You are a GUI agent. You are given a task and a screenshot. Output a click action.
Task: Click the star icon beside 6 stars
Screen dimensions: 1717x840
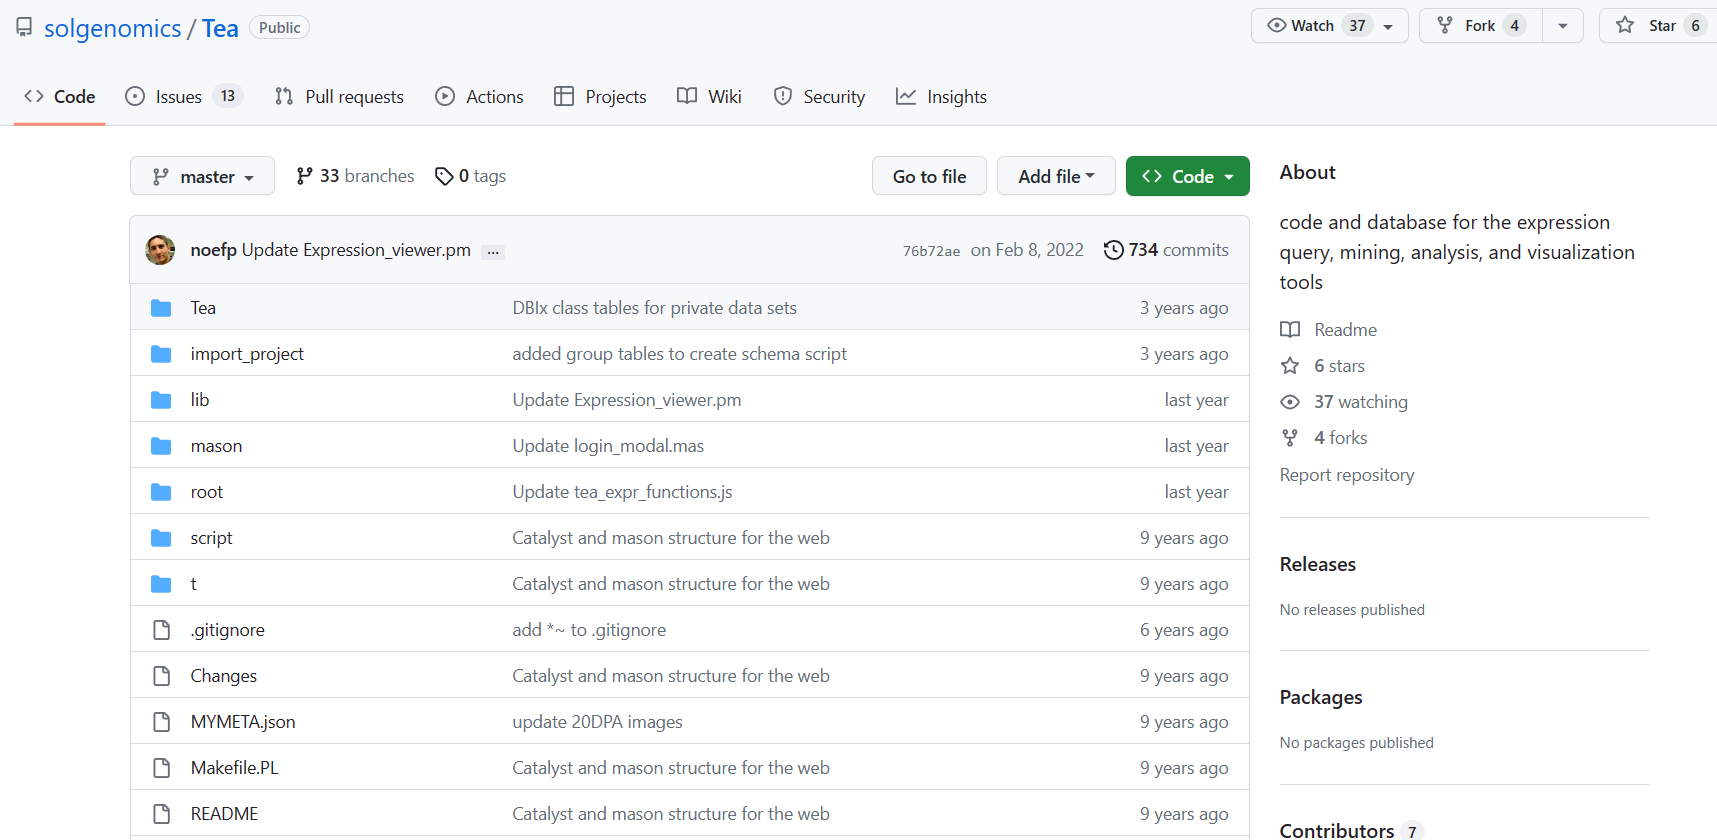[1290, 366]
